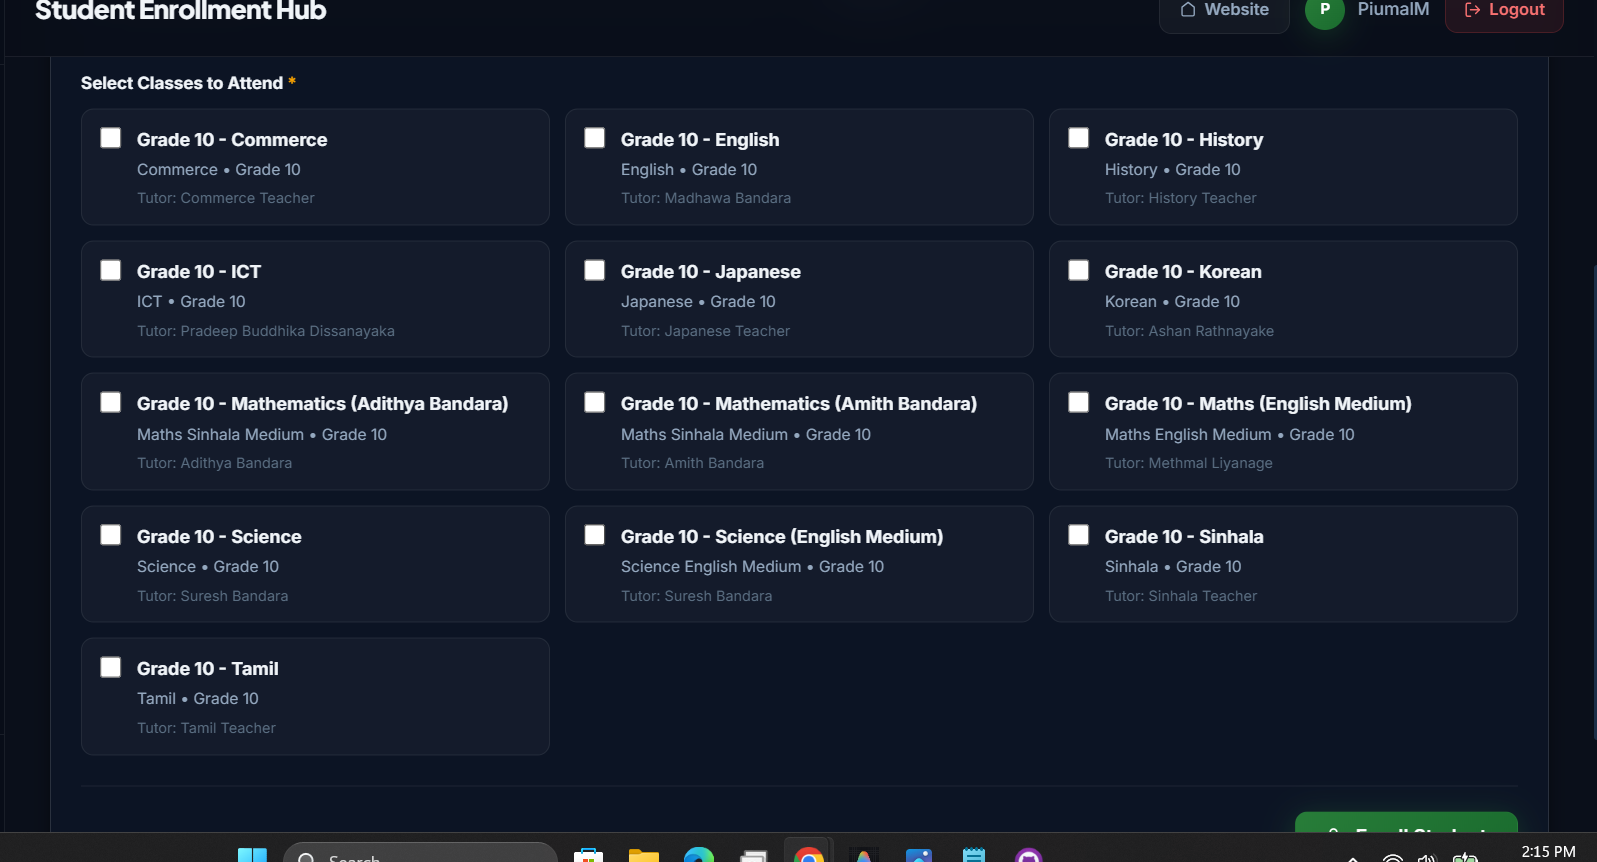Click the Logout arrow icon
Viewport: 1597px width, 862px height.
coord(1472,10)
